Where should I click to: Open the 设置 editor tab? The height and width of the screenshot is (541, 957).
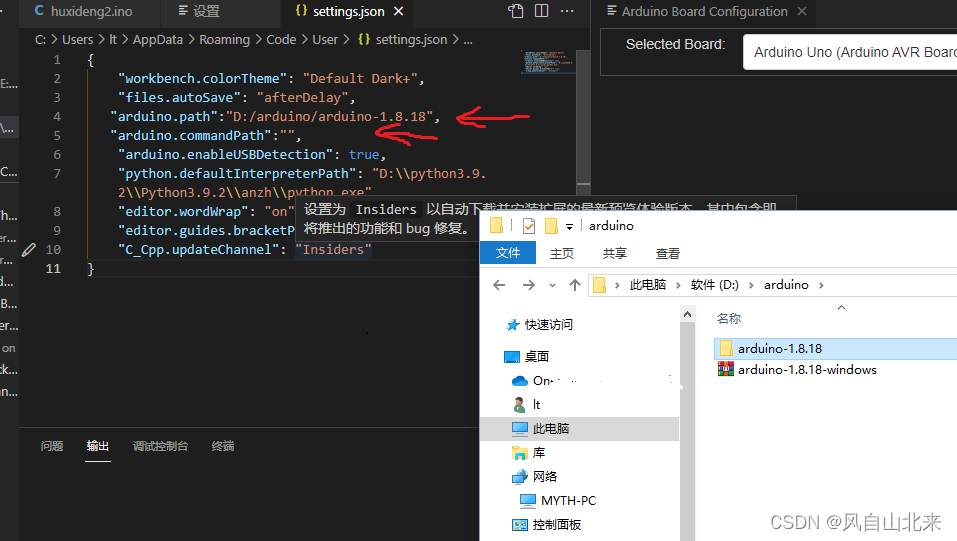tap(199, 12)
